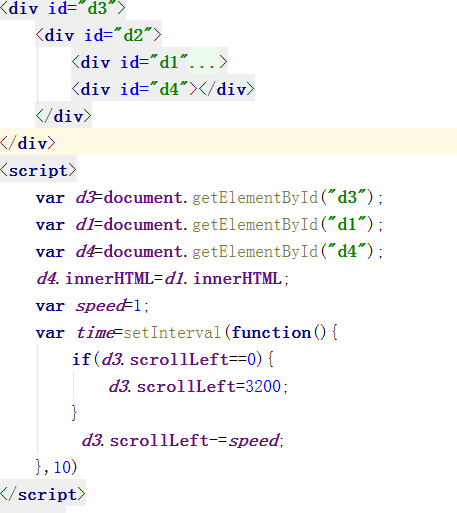Click the closing </script> tag
The height and width of the screenshot is (513, 457).
(43, 494)
